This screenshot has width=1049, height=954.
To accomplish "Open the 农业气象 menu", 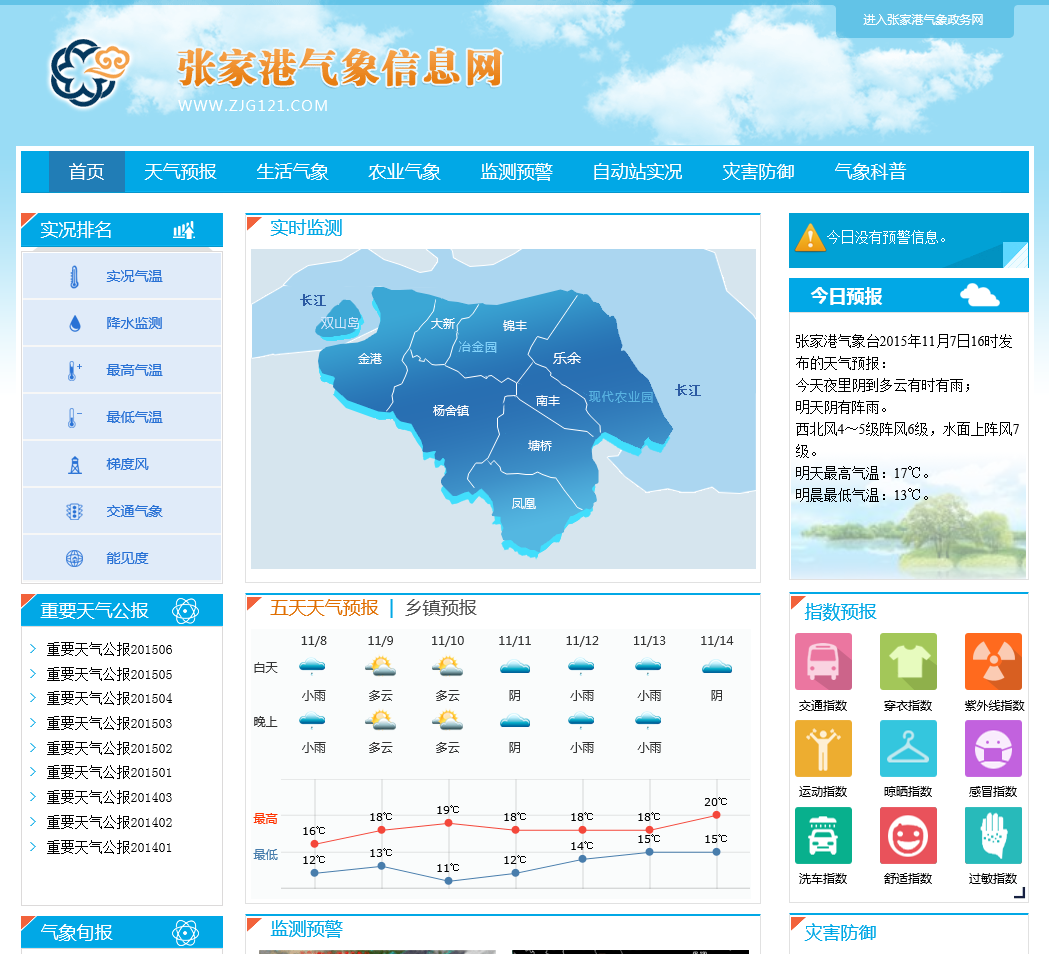I will coord(404,172).
